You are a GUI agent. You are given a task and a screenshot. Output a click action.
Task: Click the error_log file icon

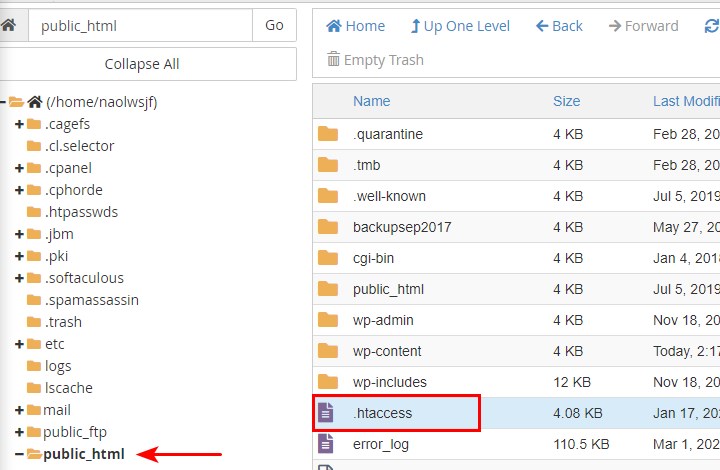click(x=326, y=444)
